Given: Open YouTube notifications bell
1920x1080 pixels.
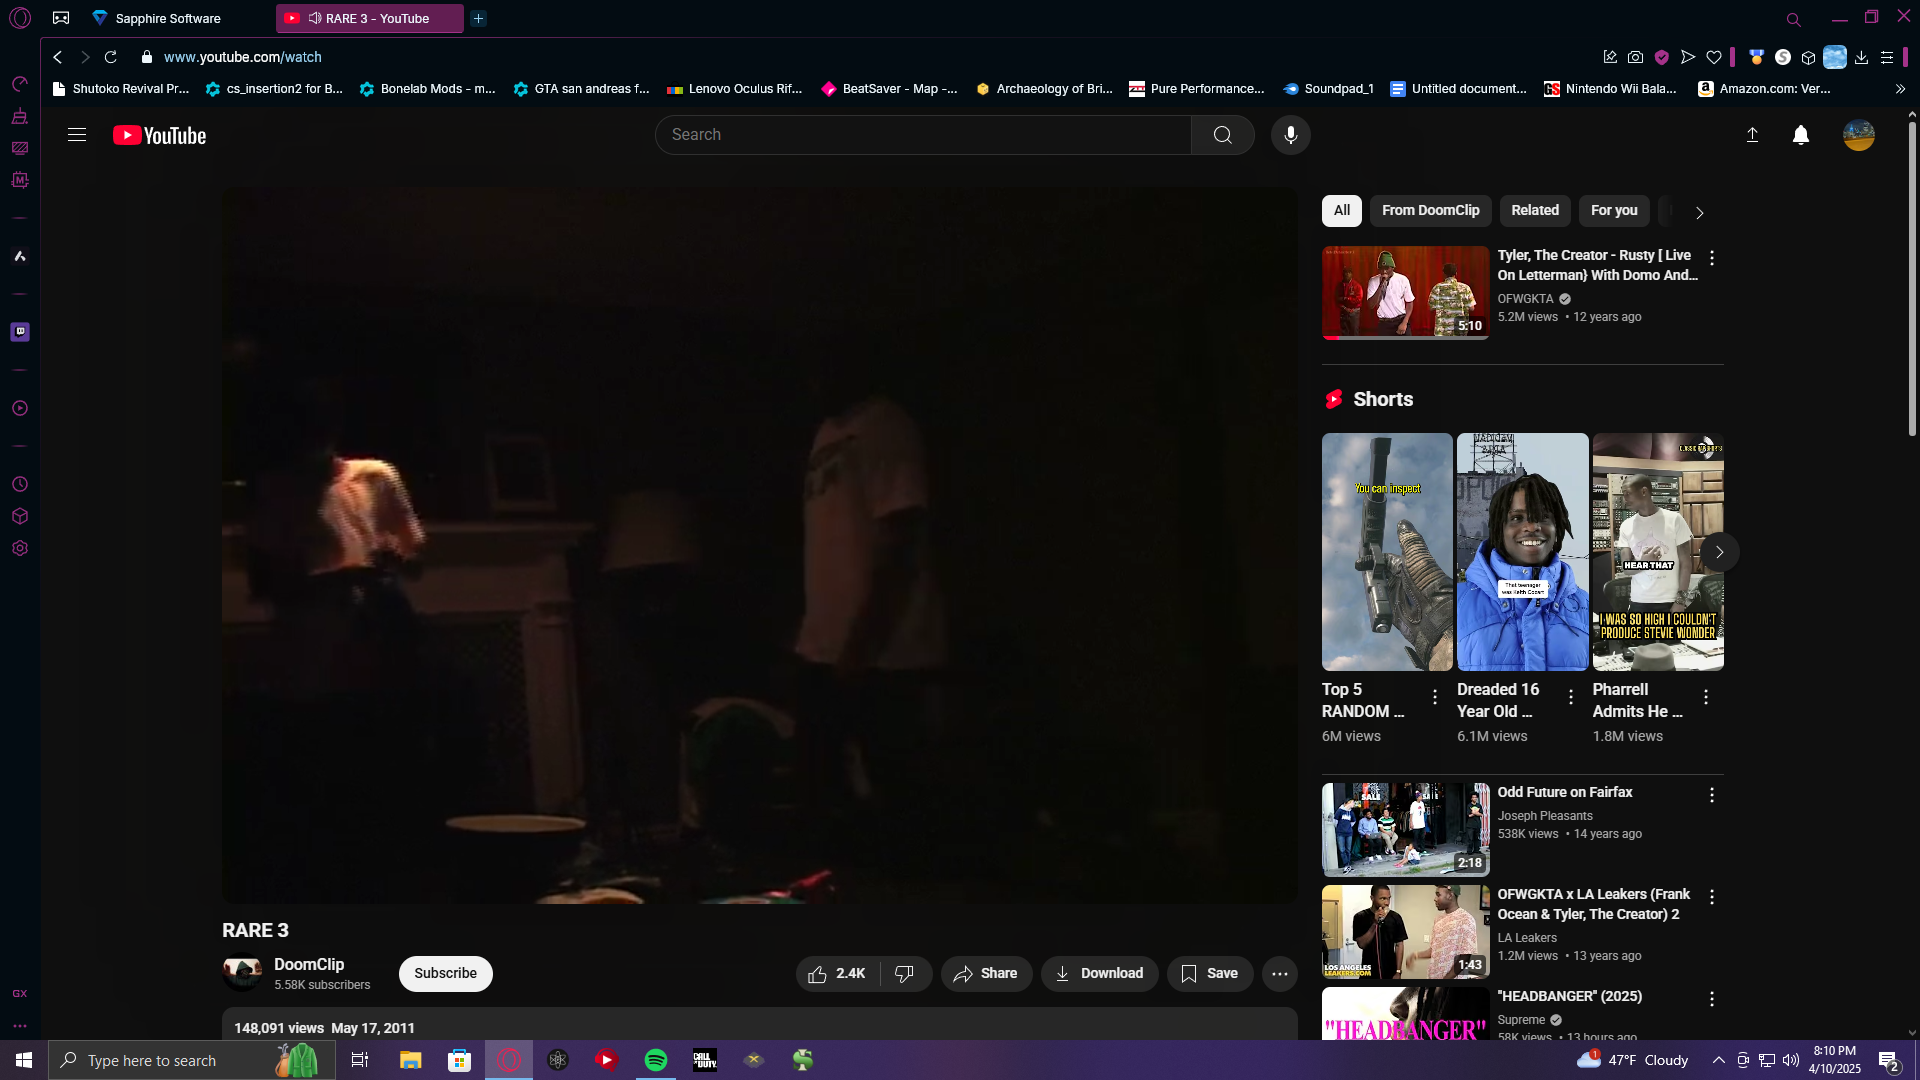Looking at the screenshot, I should click(1800, 135).
